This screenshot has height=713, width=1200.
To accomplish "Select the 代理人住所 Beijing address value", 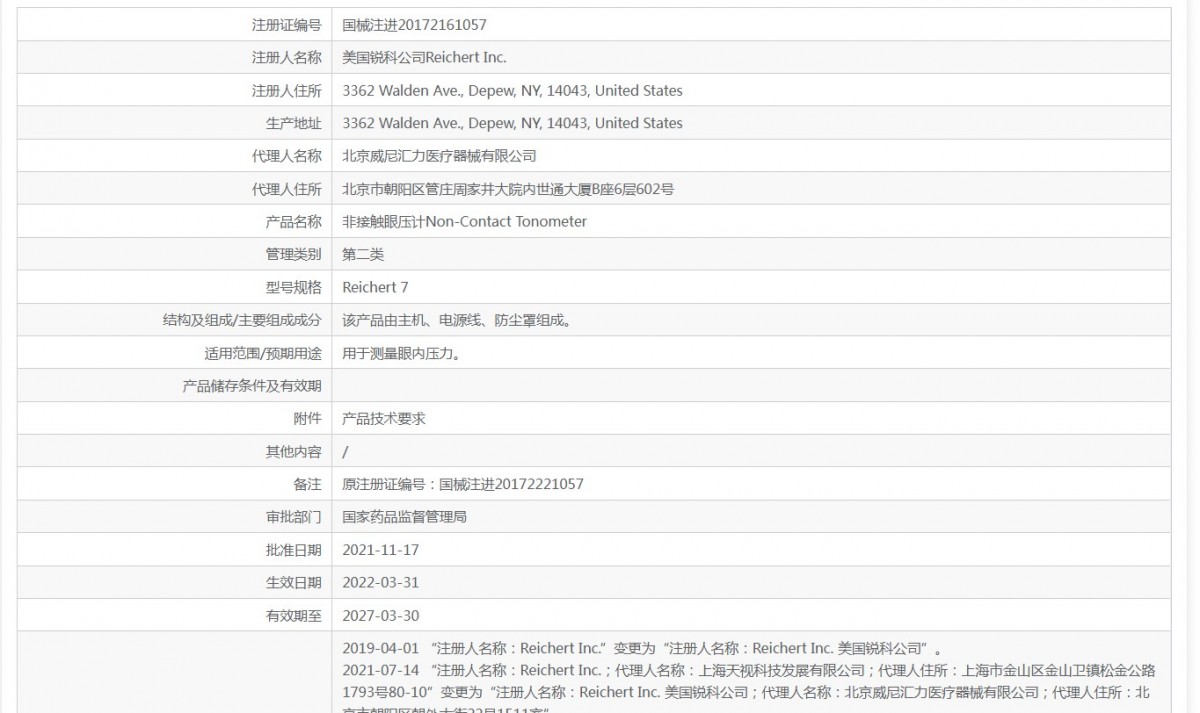I will point(508,189).
